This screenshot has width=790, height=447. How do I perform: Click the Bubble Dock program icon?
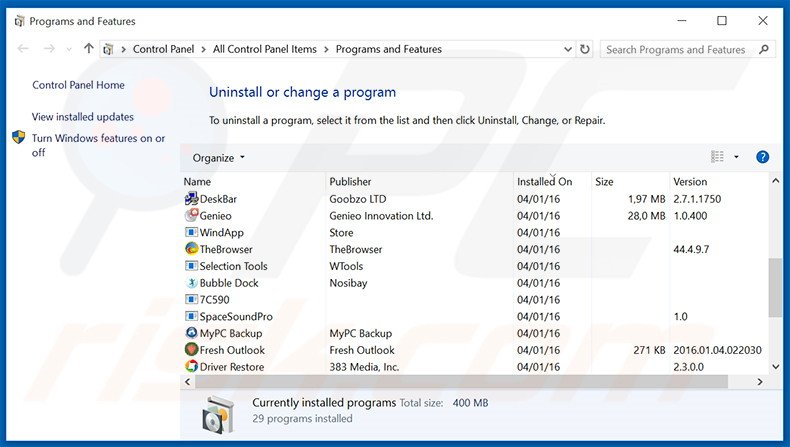tap(191, 283)
